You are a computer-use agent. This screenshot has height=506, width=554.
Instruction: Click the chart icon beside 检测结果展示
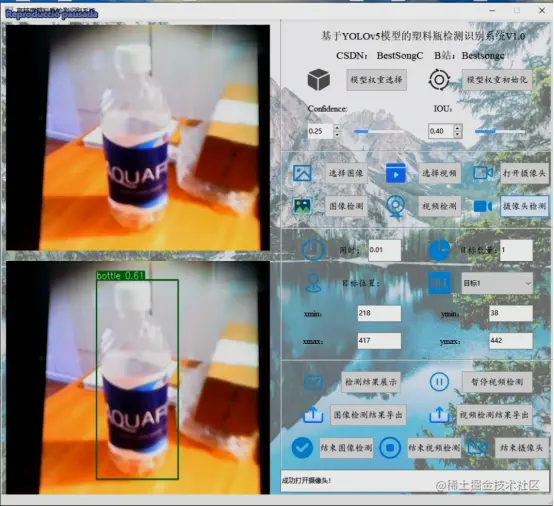click(313, 382)
